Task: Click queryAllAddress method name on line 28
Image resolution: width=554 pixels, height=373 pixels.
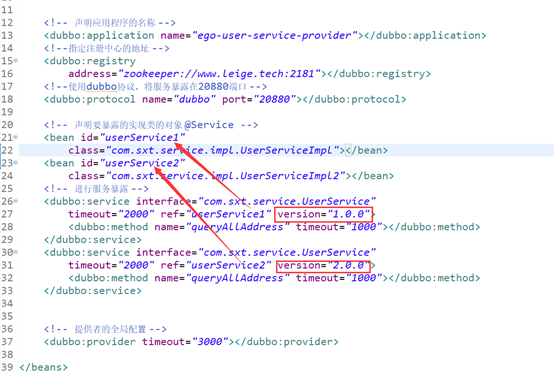Action: tap(237, 227)
